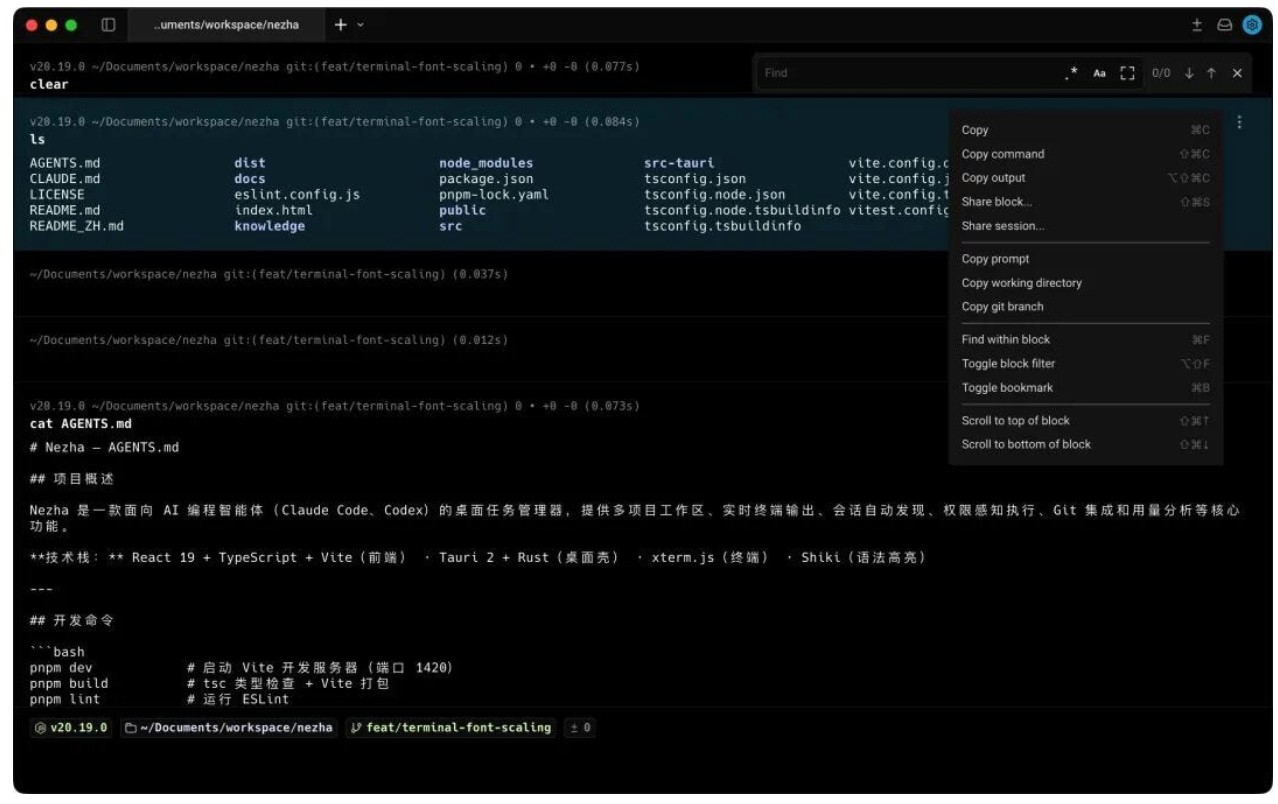Click eslint.config.js in ls output

click(297, 195)
